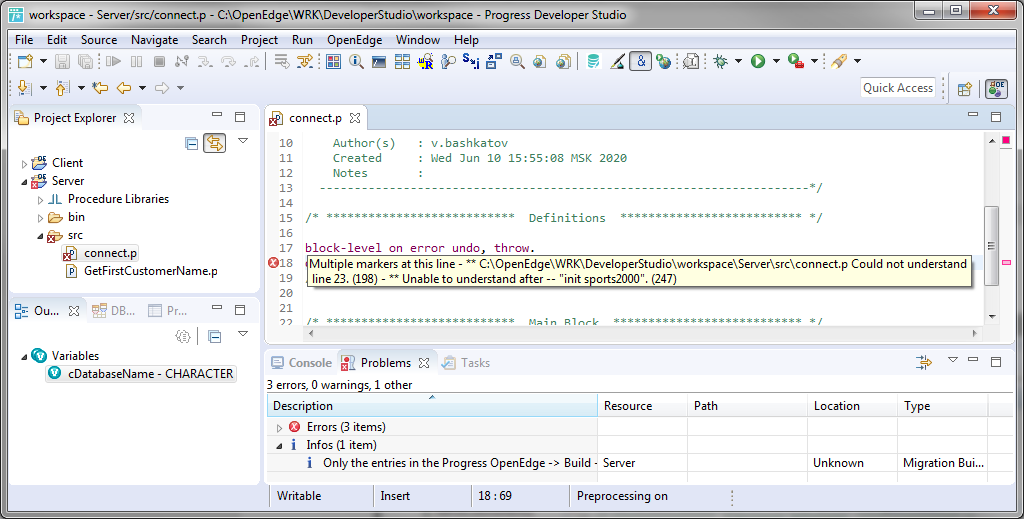Click the Open Perspective icon
Screen dimensions: 1024x519
point(965,89)
